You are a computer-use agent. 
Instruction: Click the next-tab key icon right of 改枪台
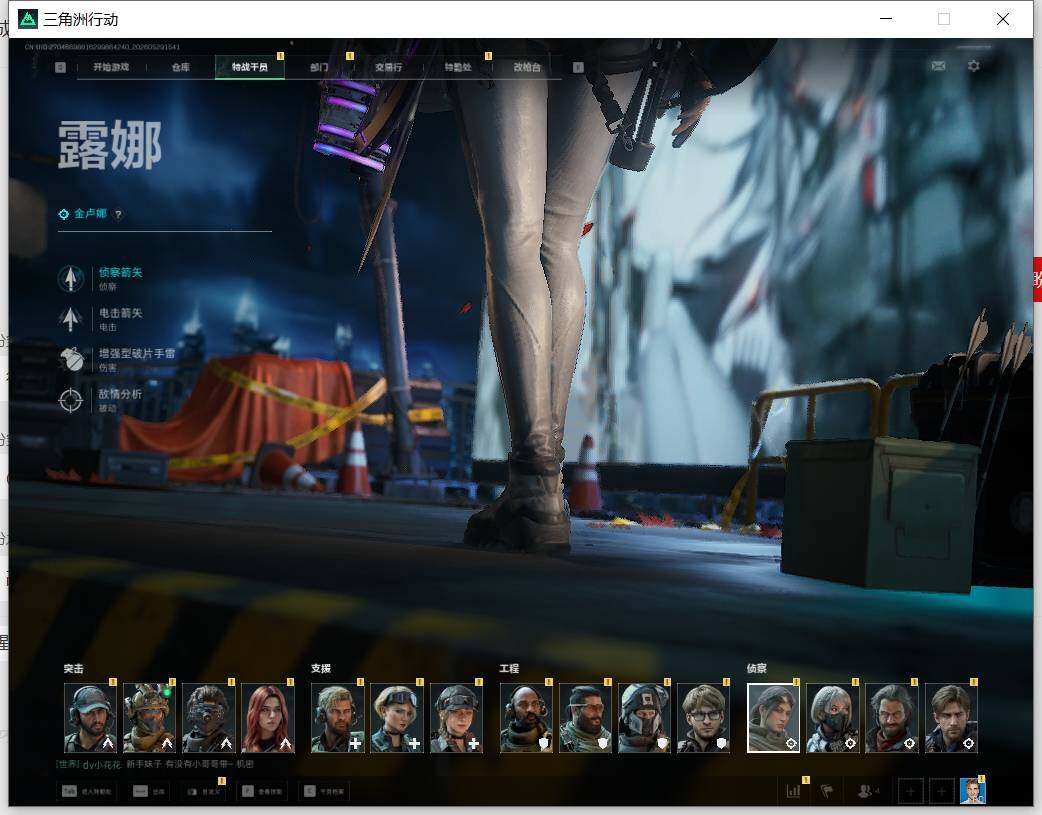[578, 67]
